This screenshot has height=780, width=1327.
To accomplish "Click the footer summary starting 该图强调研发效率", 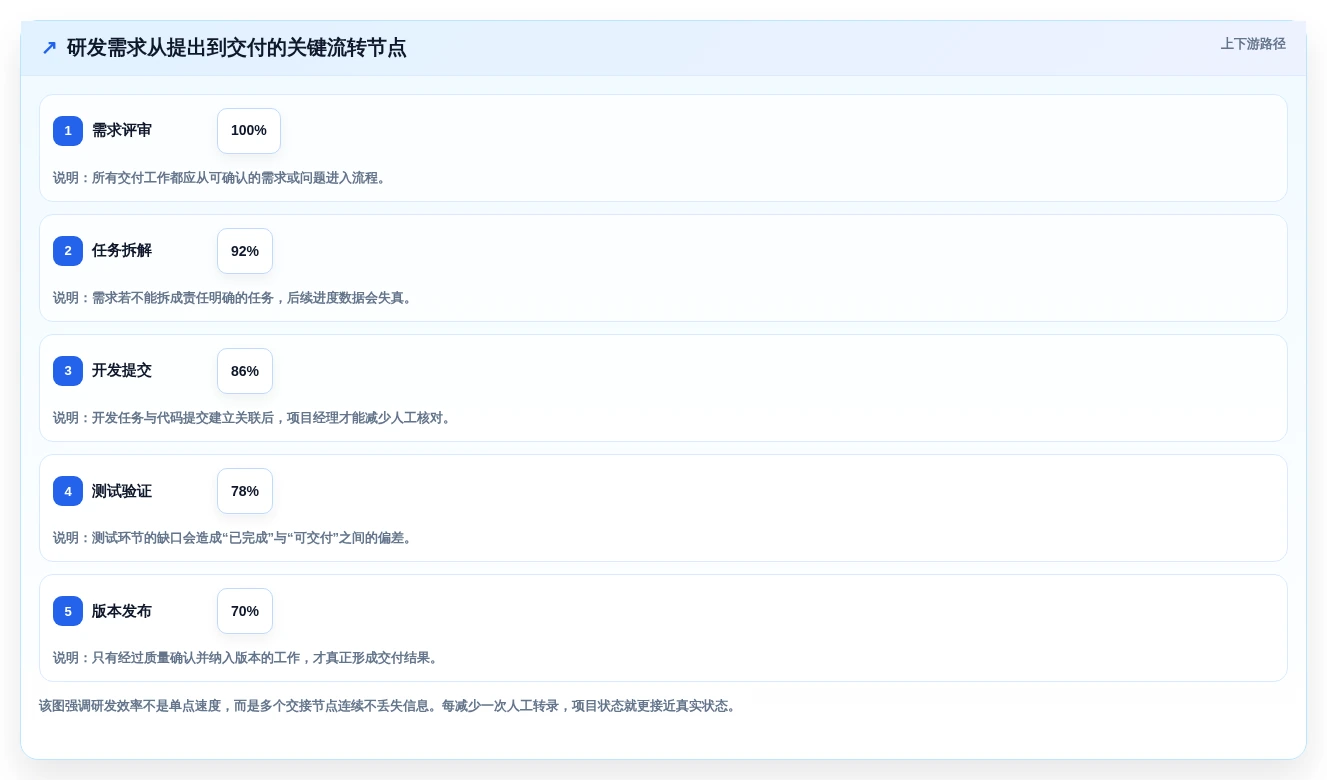I will point(389,706).
